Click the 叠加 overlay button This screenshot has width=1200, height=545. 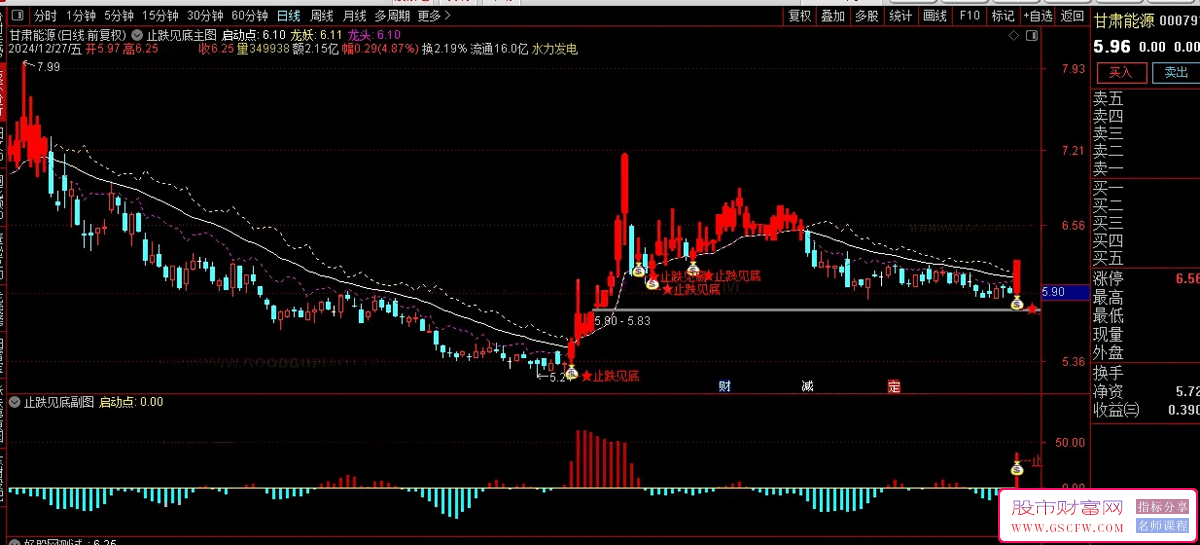point(833,16)
